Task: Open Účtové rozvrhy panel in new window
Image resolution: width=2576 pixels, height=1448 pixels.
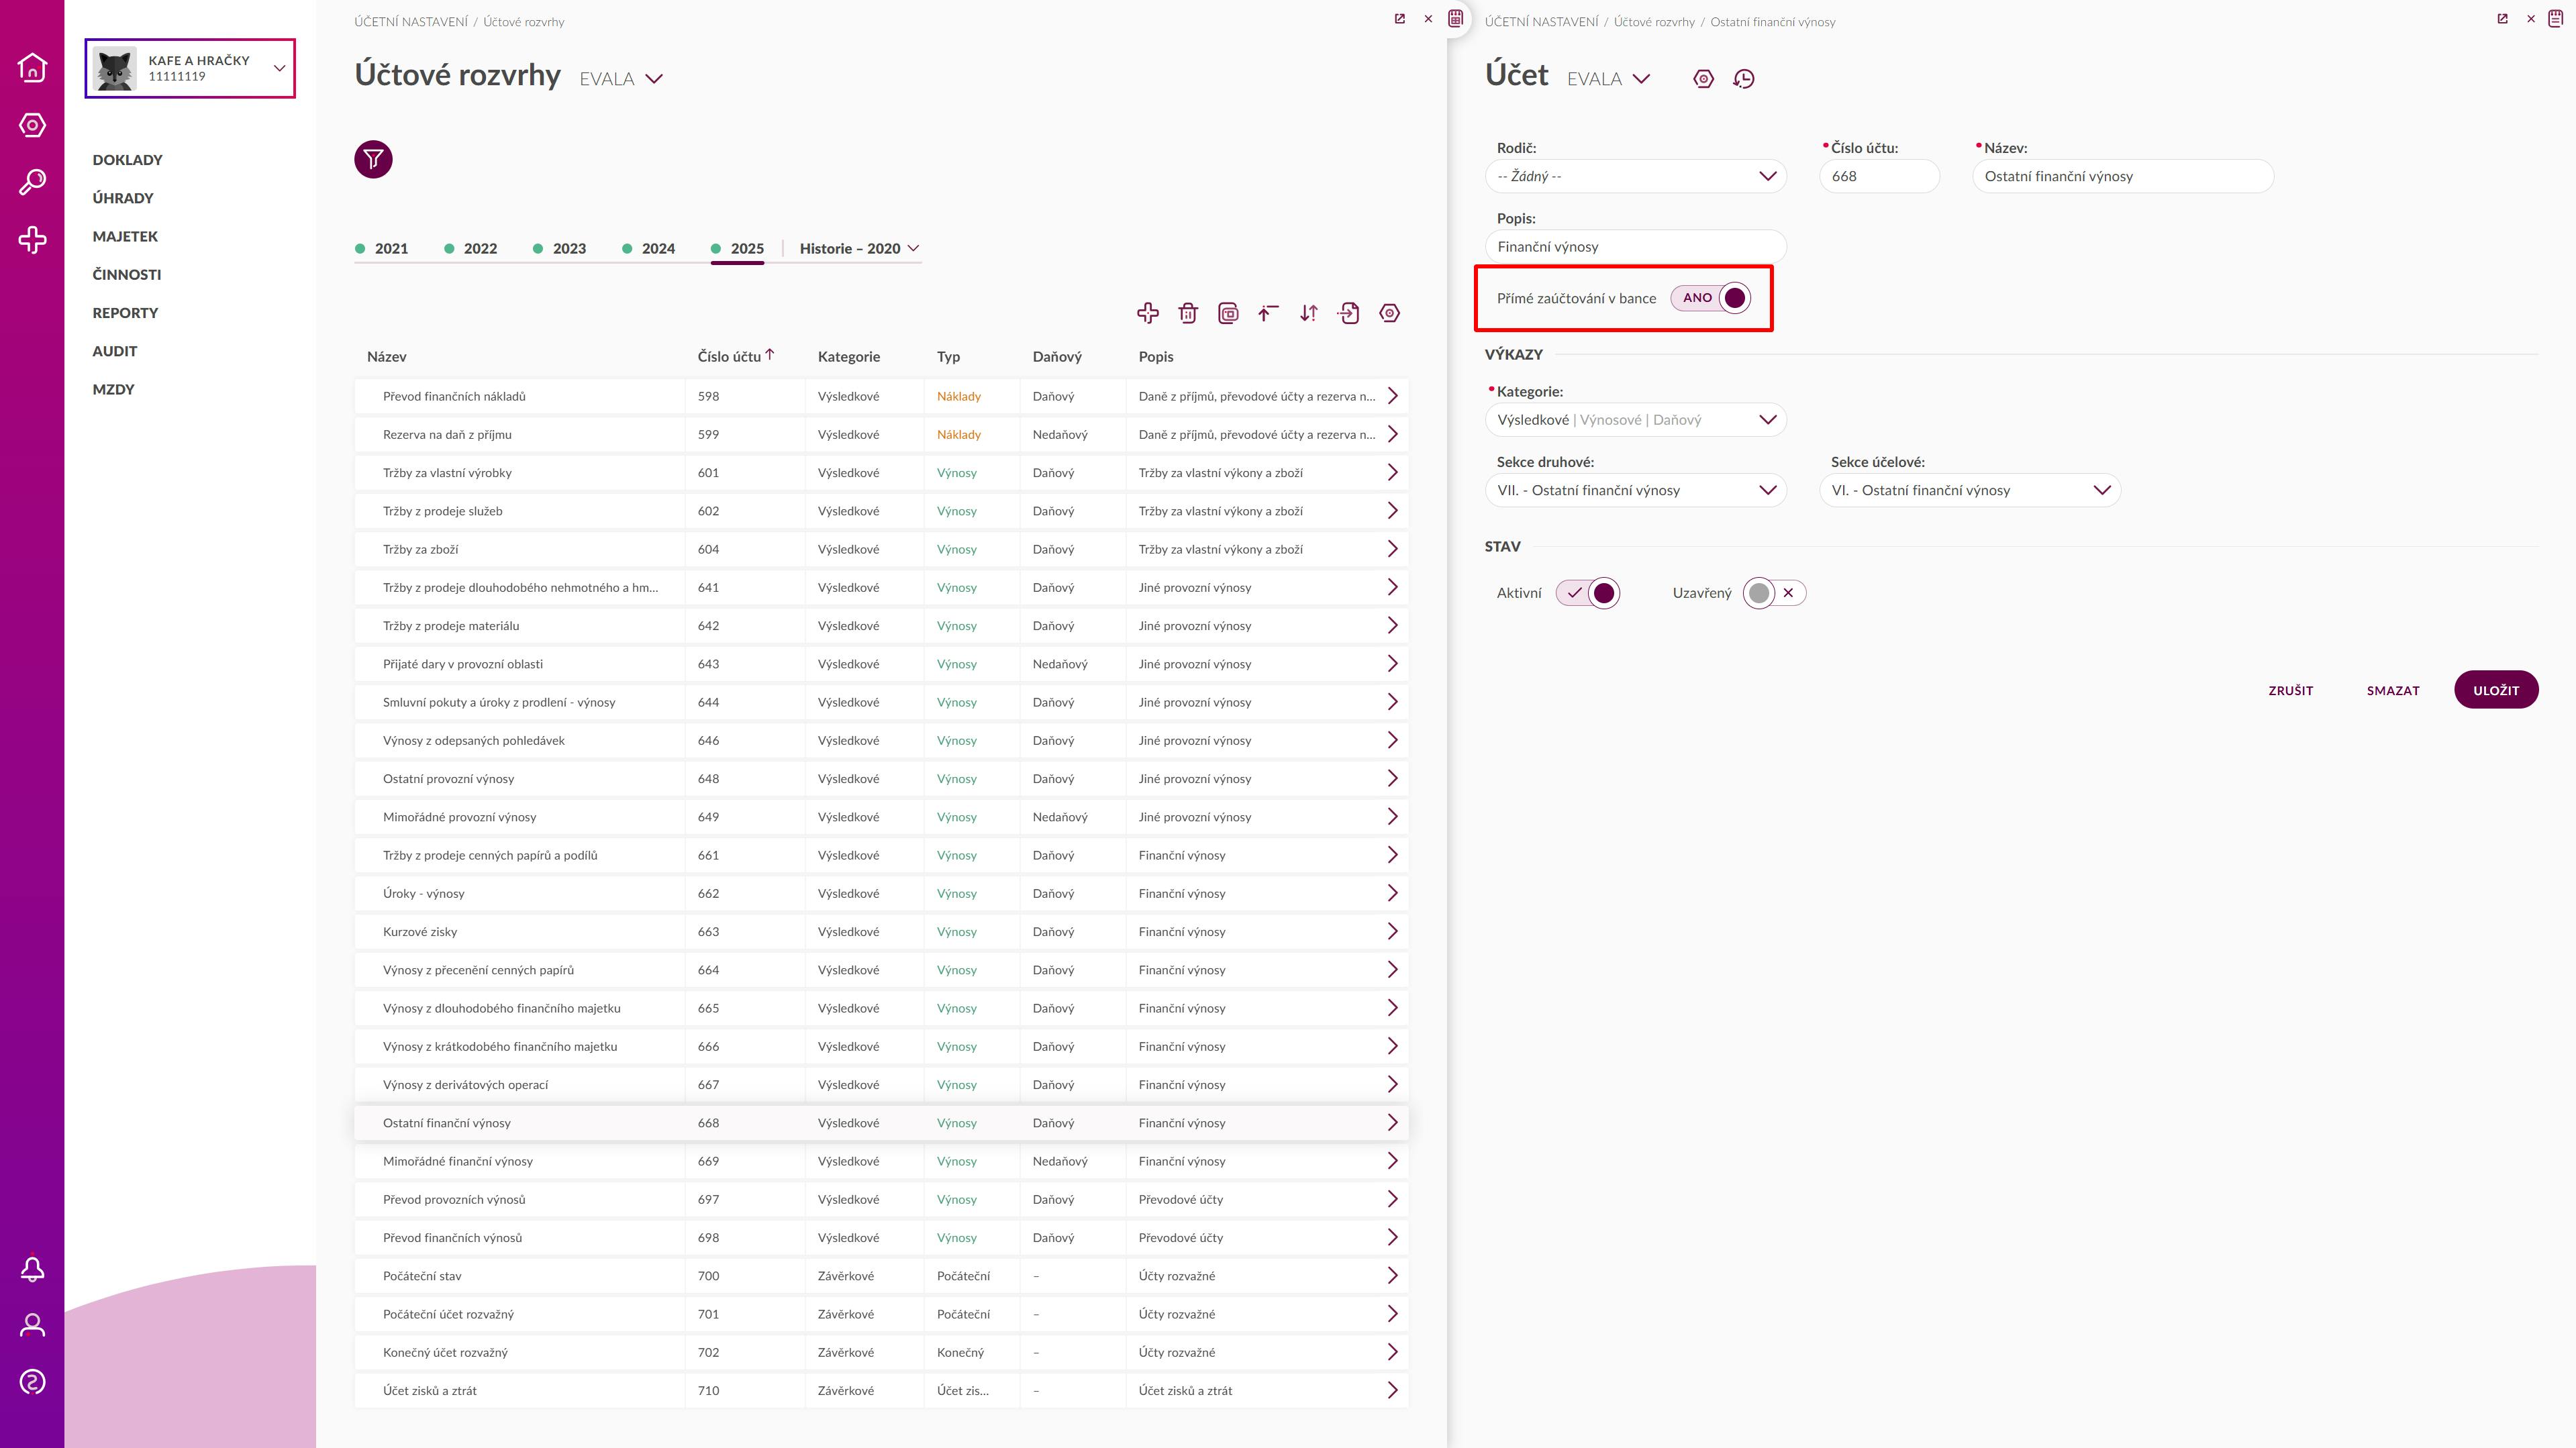Action: click(1400, 19)
